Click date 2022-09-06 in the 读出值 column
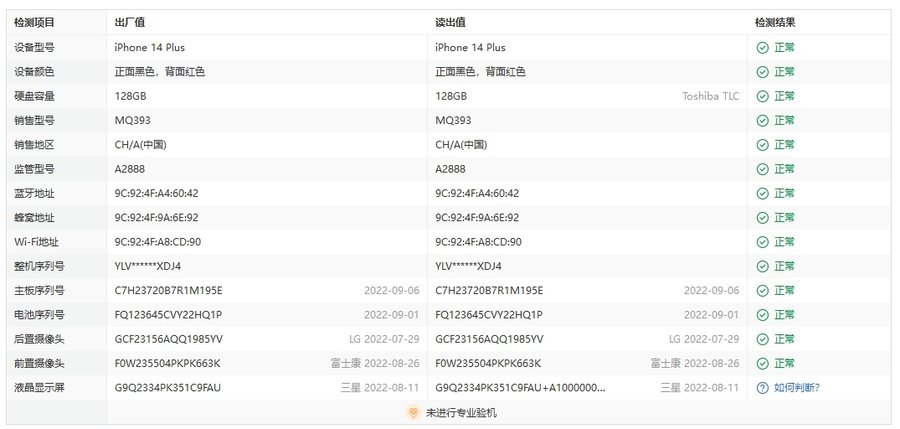This screenshot has width=900, height=429. tap(712, 291)
